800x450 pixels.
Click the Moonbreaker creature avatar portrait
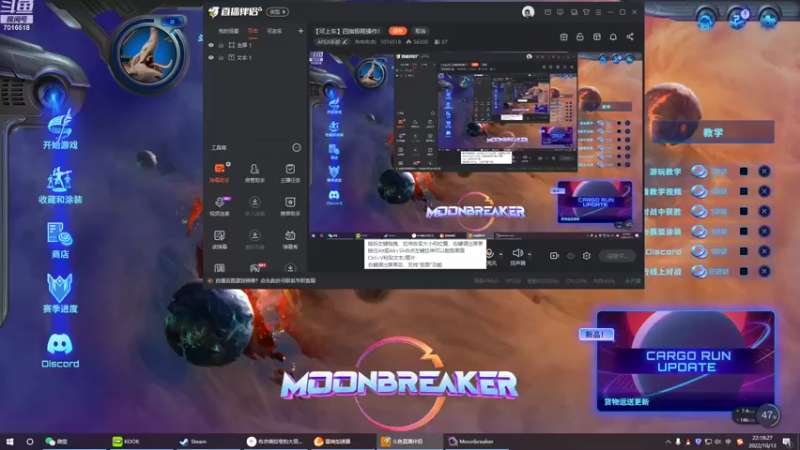148,55
